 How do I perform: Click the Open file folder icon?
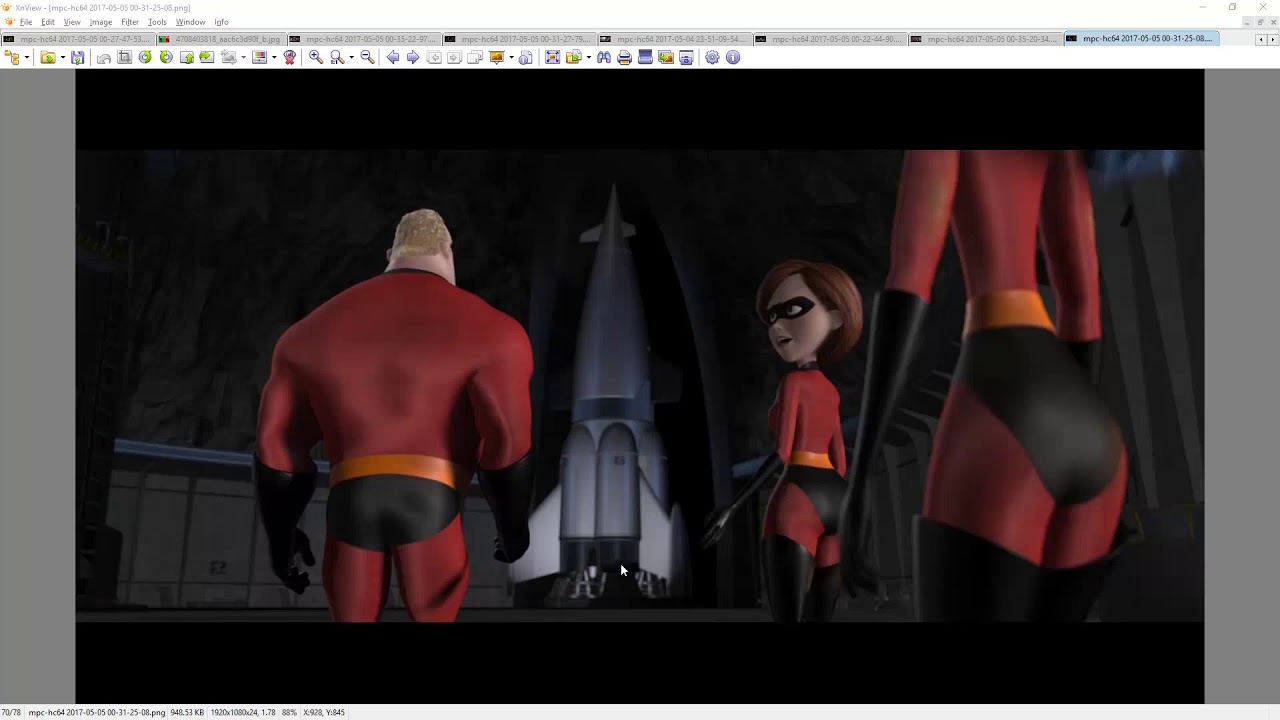(x=47, y=58)
